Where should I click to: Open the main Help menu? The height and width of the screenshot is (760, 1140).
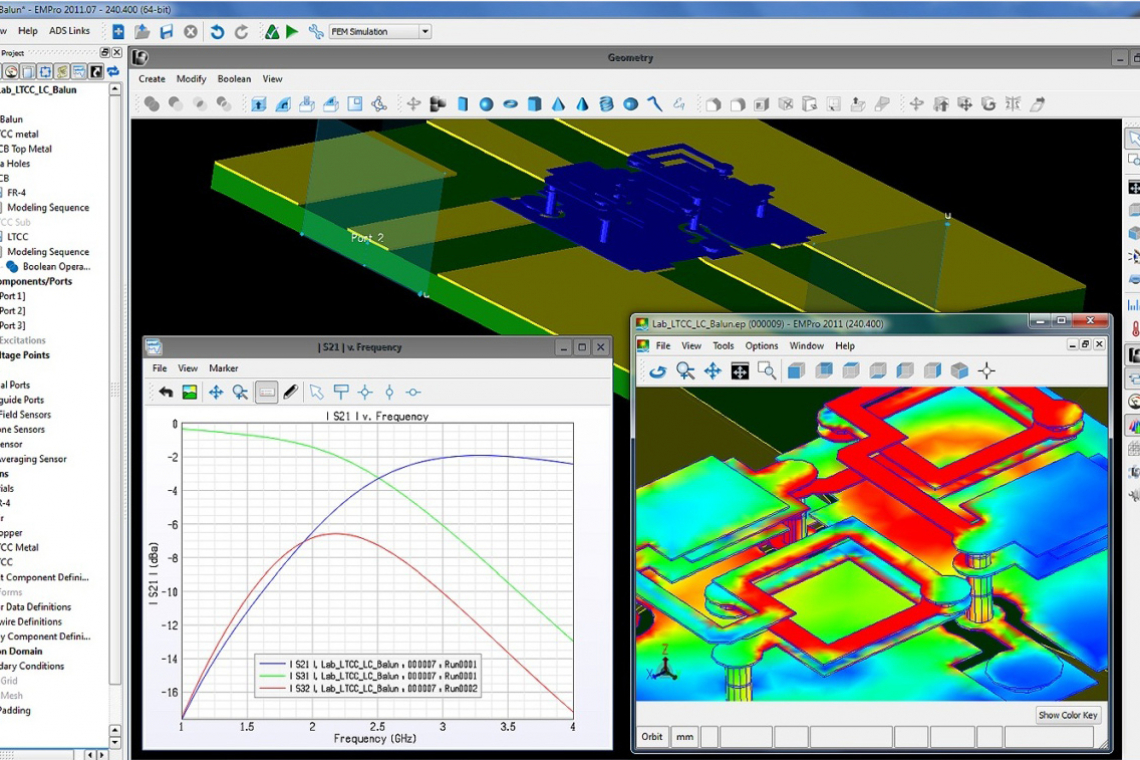28,31
